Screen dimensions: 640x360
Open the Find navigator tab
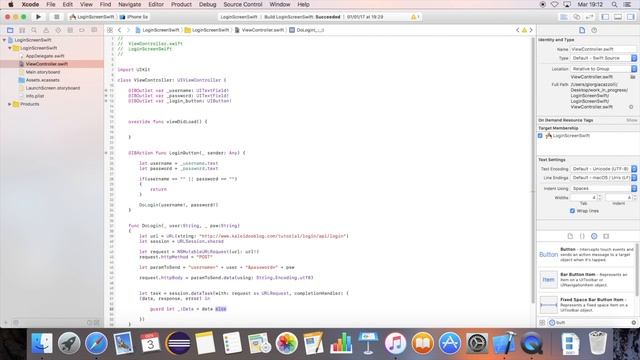34,30
